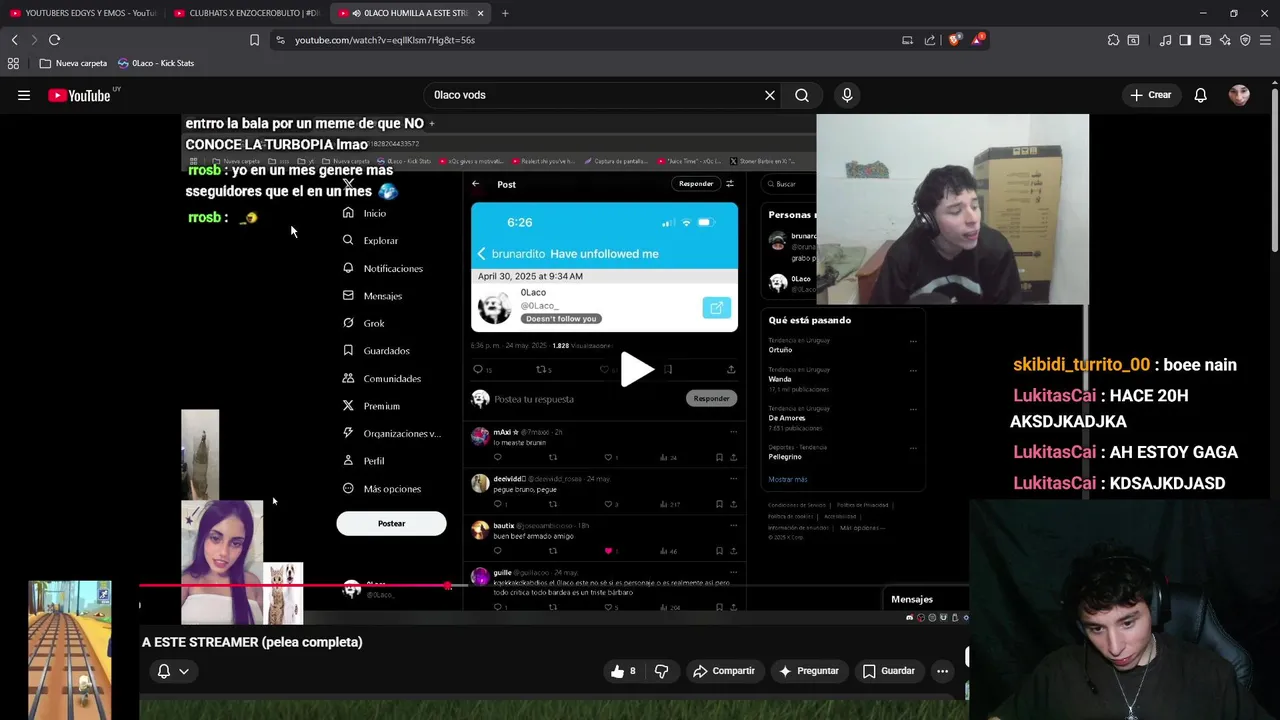Open the extensions puzzle icon
Screen dimensions: 1280x720
tap(1113, 40)
